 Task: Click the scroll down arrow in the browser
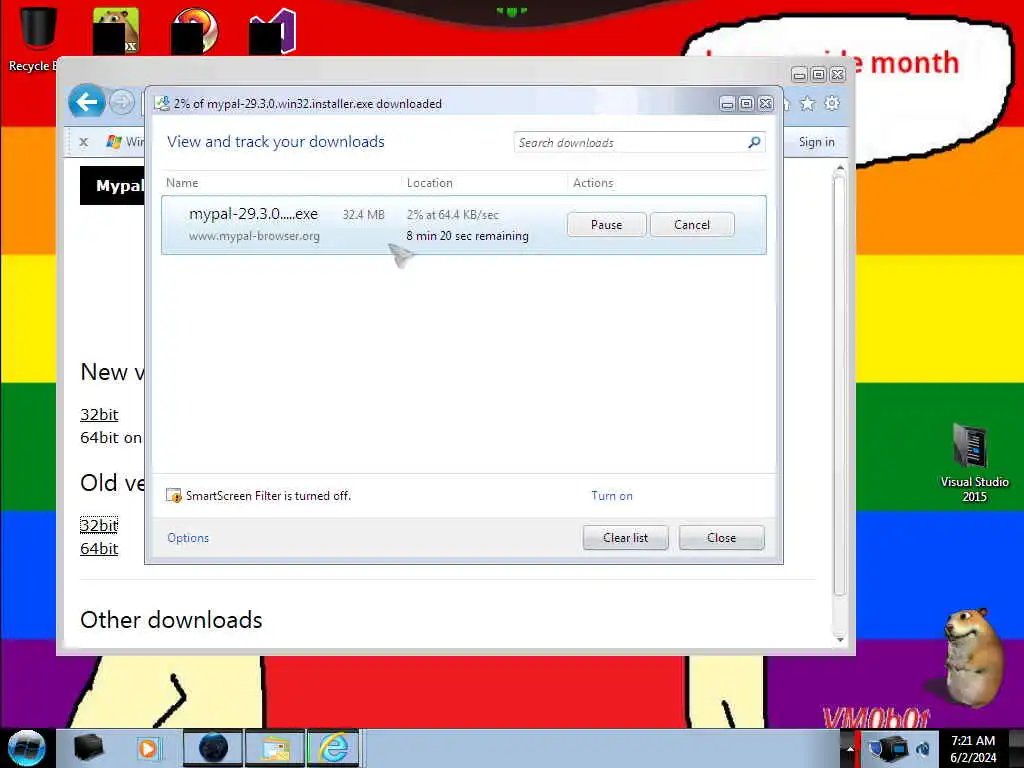(x=840, y=639)
